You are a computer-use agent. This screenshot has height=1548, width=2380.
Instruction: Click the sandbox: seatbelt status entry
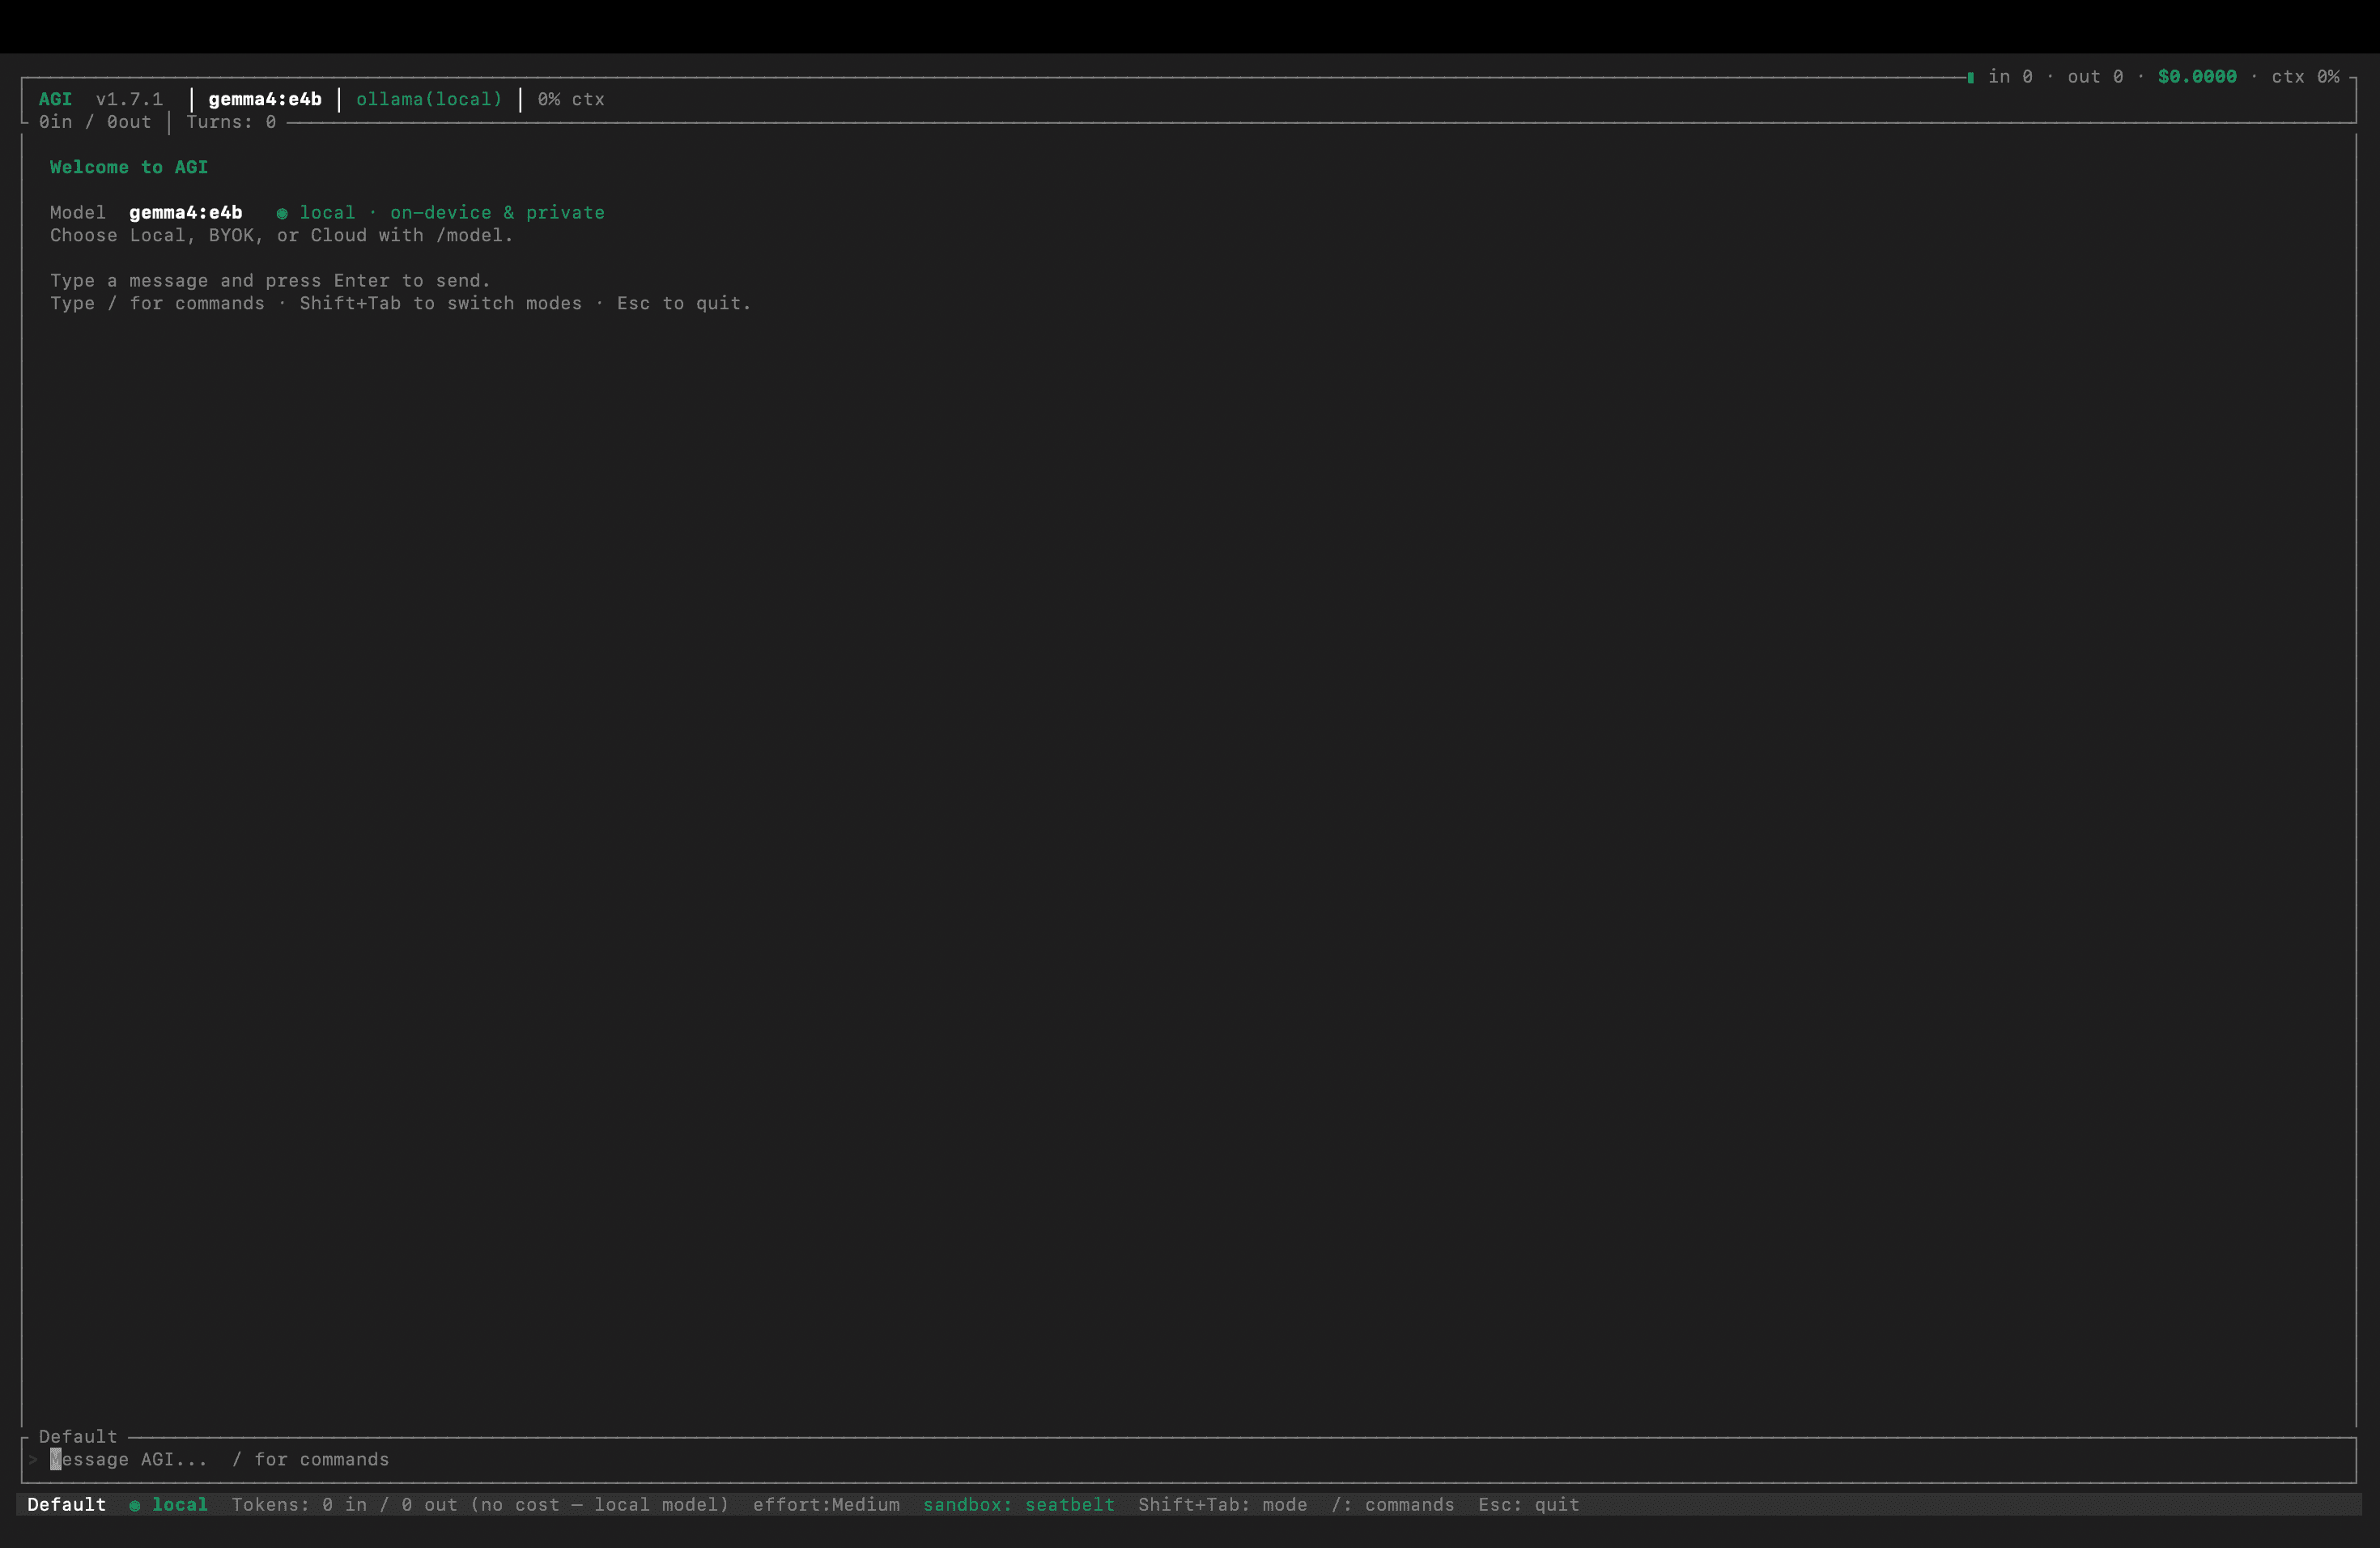(1019, 1505)
